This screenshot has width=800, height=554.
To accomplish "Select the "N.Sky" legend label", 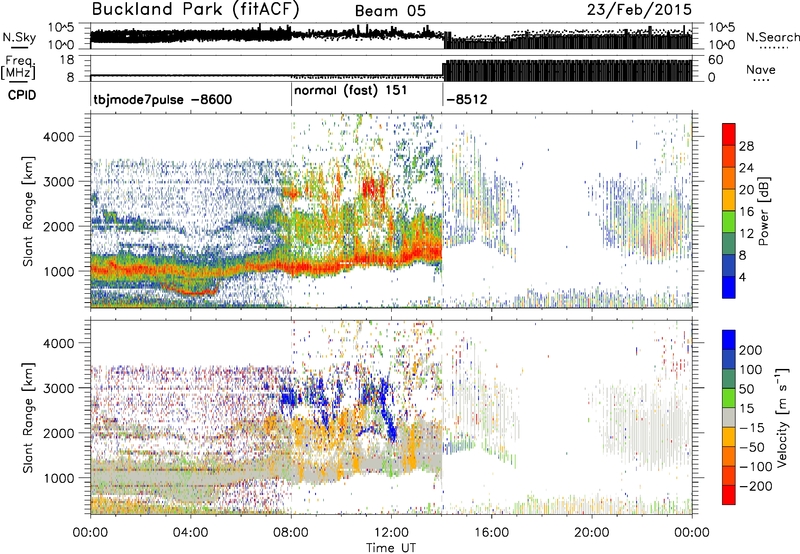I will (x=19, y=38).
